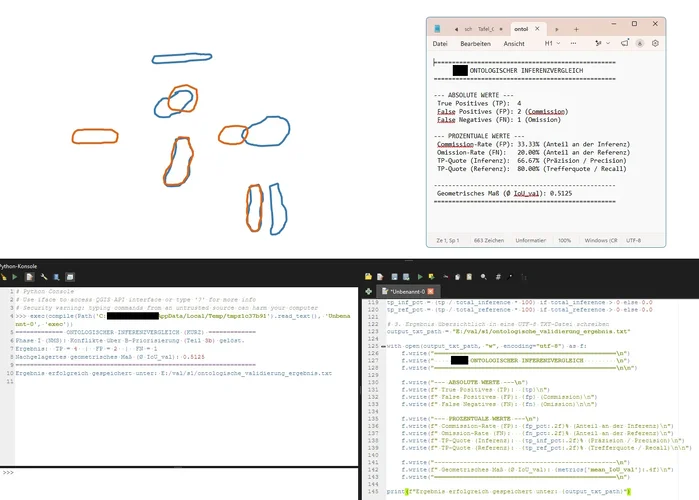Maximize the Notepad window

pos(634,24)
